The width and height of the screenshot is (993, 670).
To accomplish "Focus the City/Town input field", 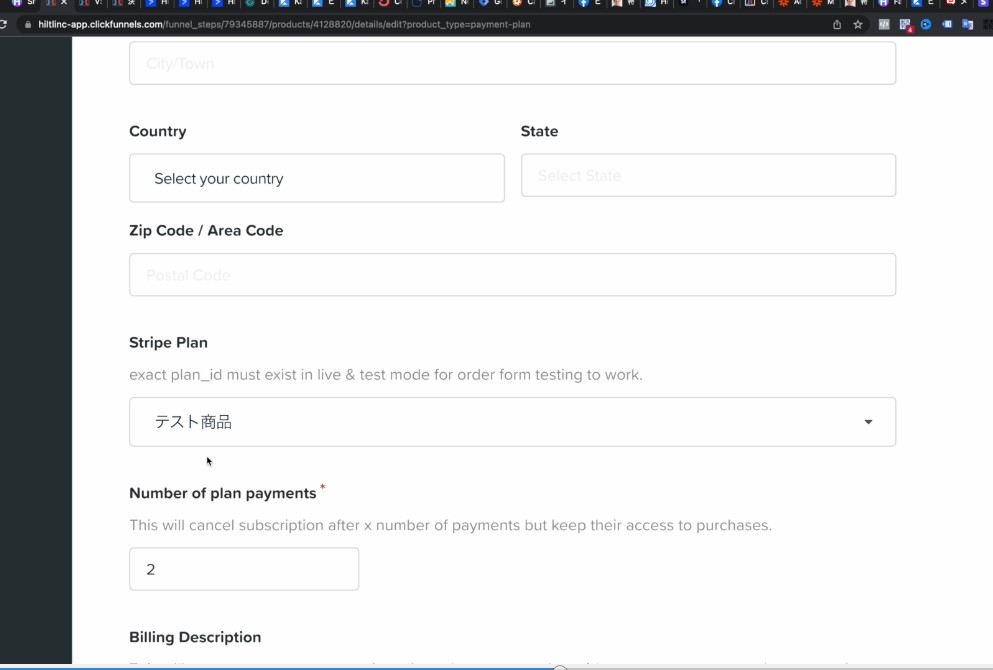I will tap(512, 63).
